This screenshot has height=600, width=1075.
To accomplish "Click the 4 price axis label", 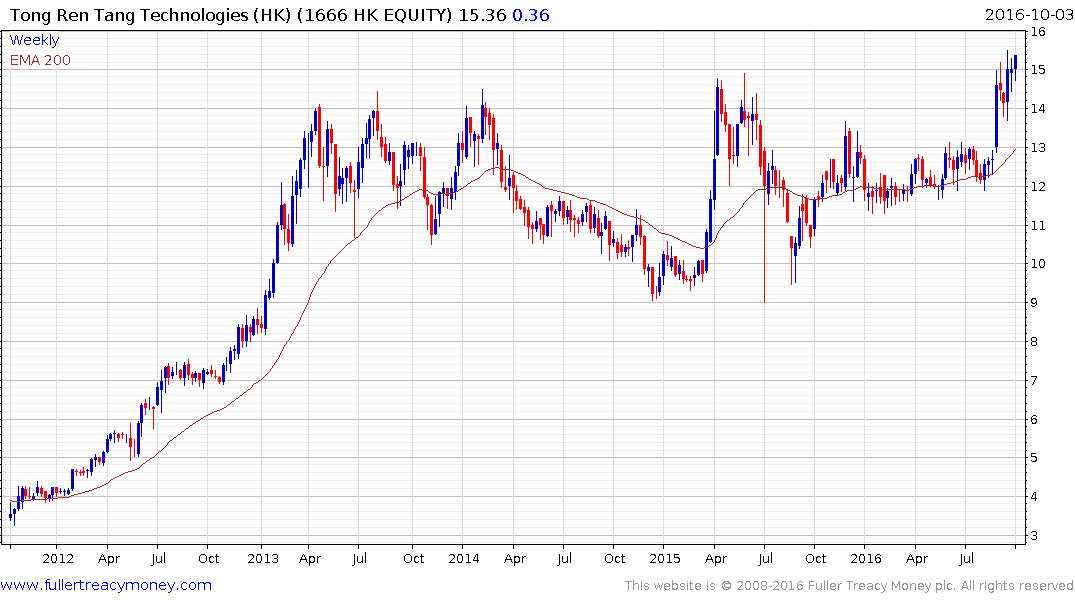I will click(x=1035, y=496).
